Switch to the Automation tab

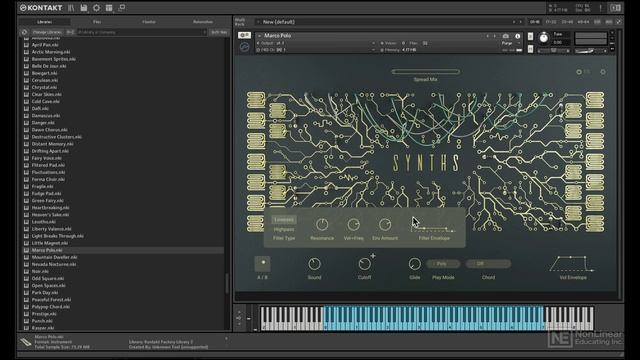(203, 22)
